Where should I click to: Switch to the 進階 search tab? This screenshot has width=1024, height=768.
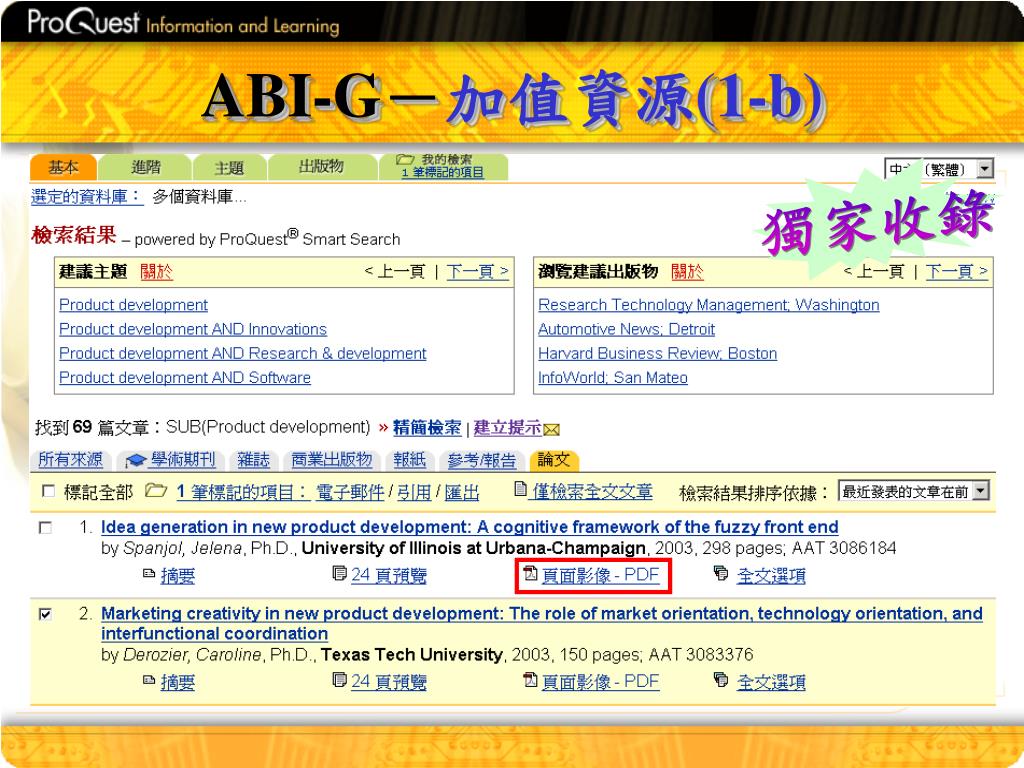[145, 168]
